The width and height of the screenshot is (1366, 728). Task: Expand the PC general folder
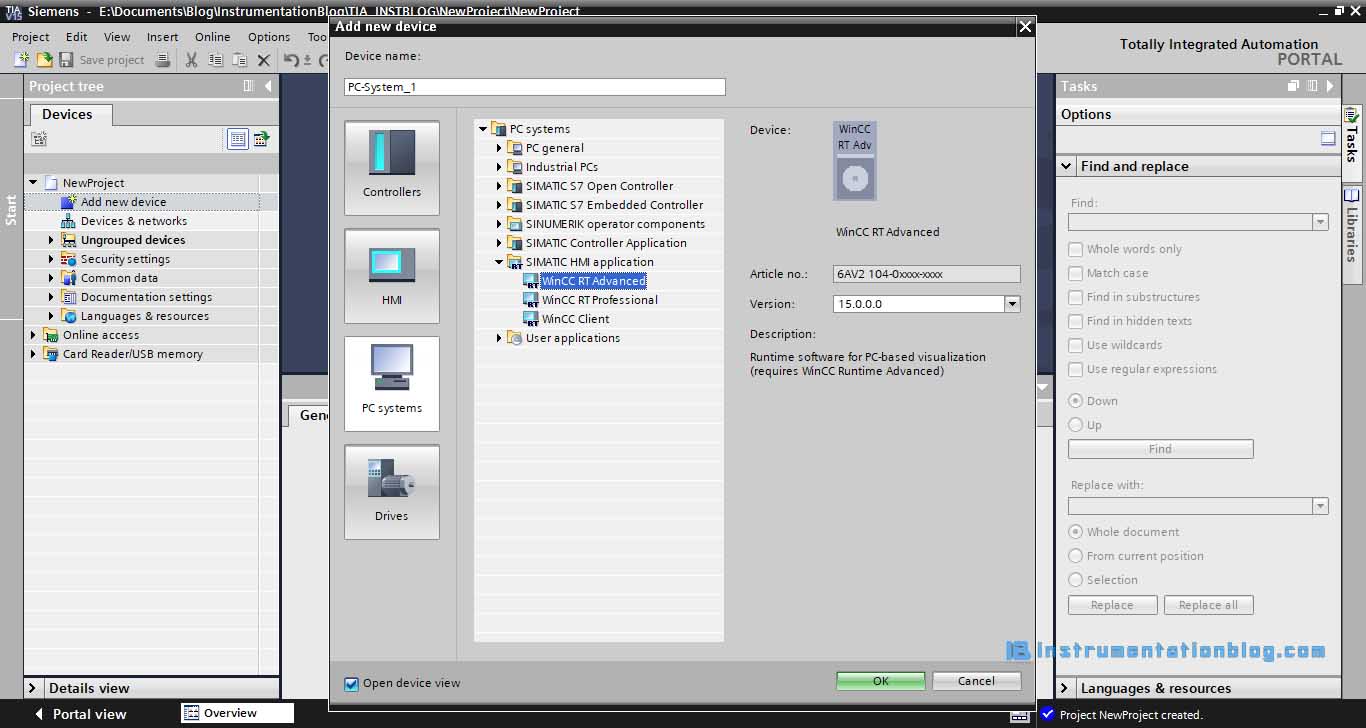pos(499,148)
